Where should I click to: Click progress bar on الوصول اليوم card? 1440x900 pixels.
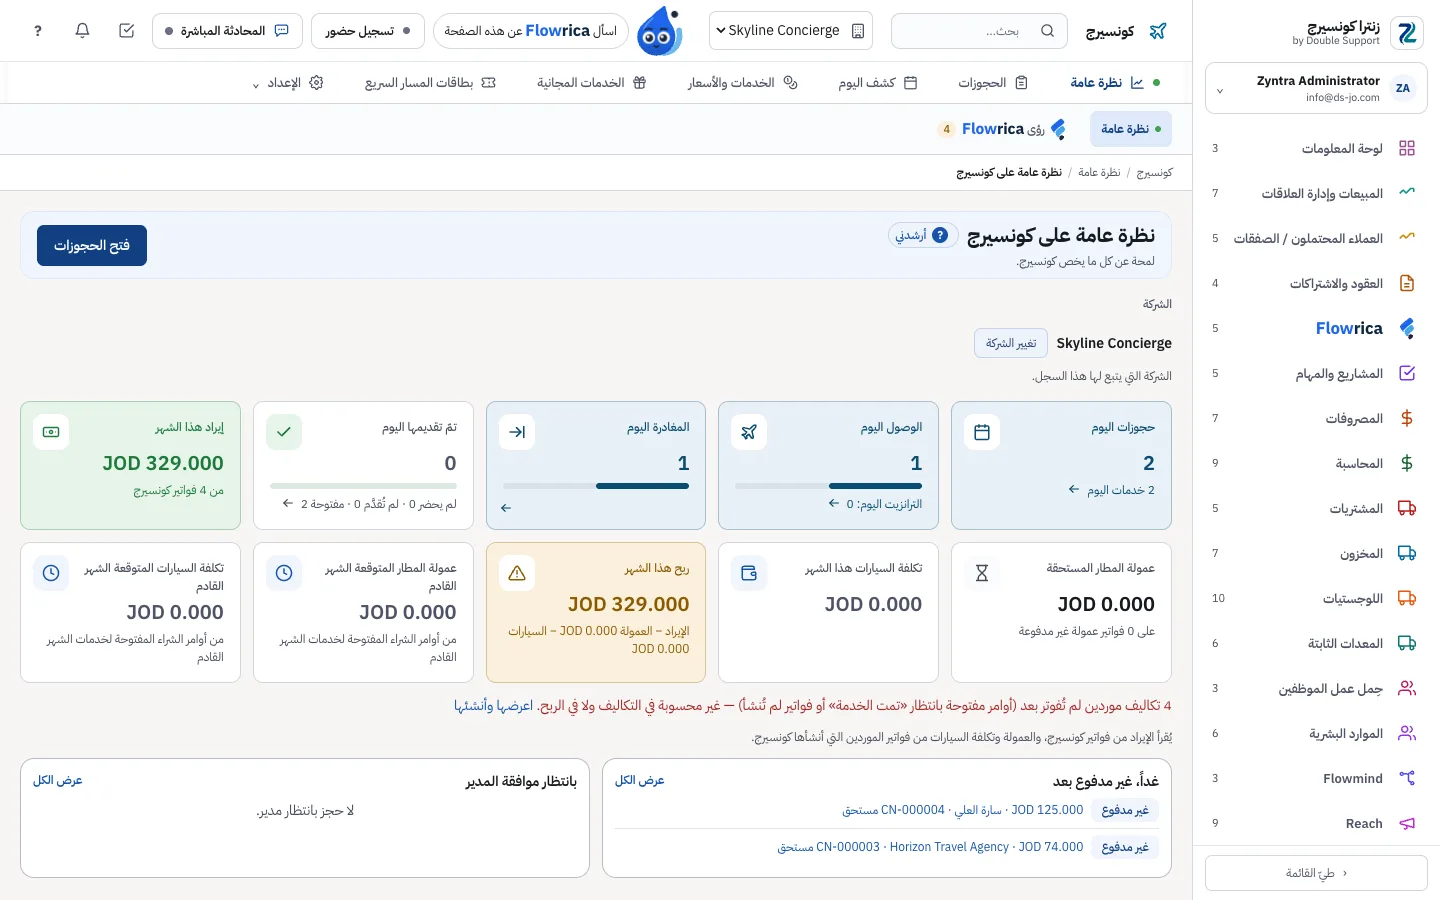click(x=828, y=486)
